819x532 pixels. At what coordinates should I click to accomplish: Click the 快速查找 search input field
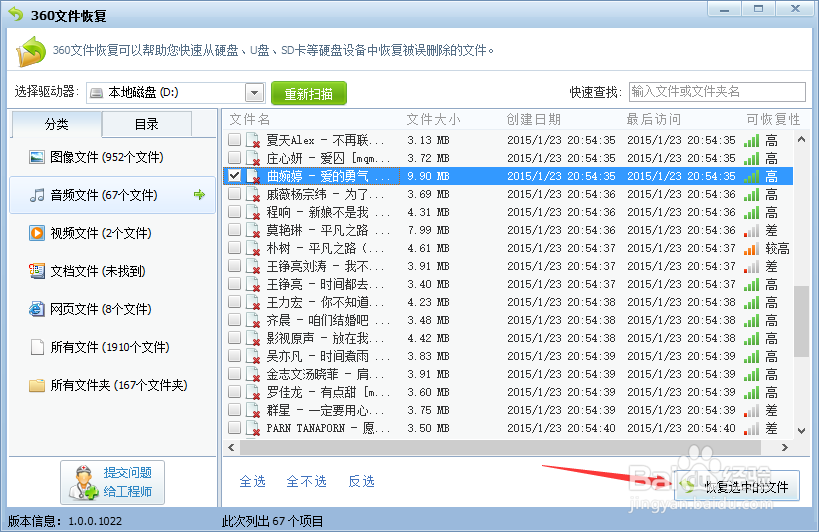[x=717, y=92]
